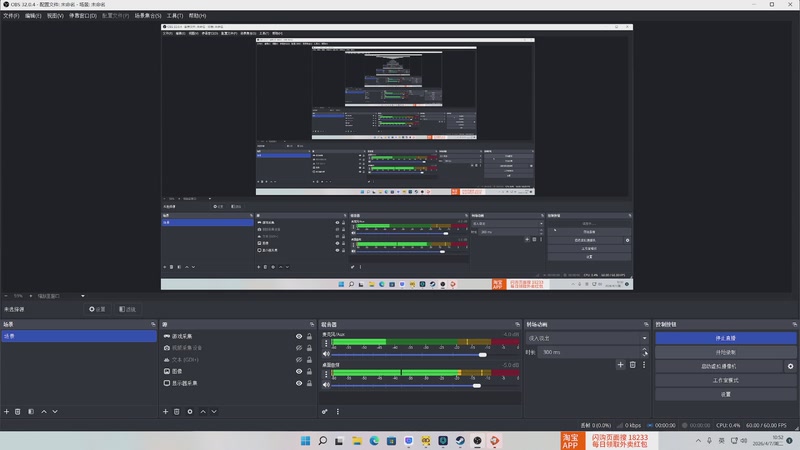800x450 pixels.
Task: Open mixer panel three-dot menu at bottom
Action: 338,412
